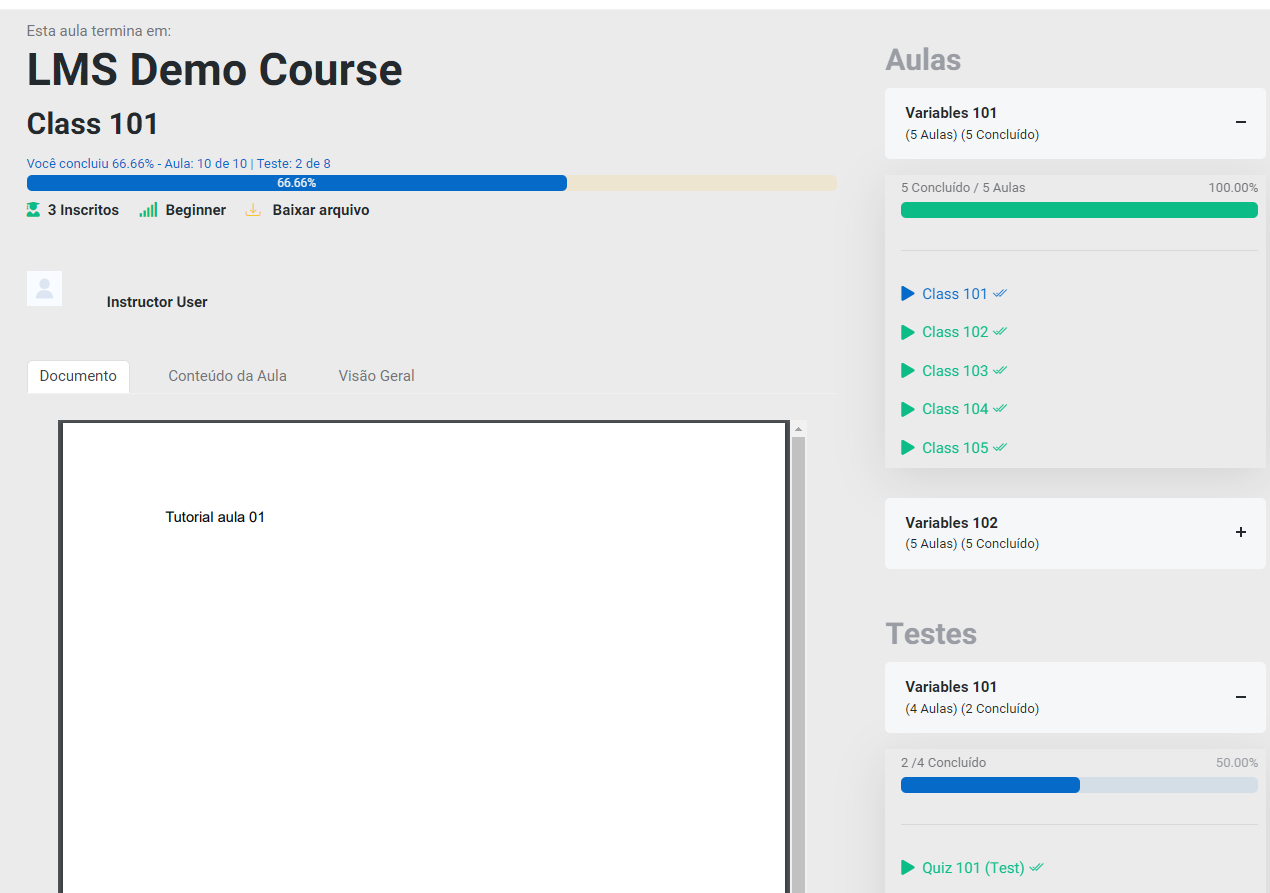Click the download icon for Baixar arquivo

pyautogui.click(x=253, y=210)
